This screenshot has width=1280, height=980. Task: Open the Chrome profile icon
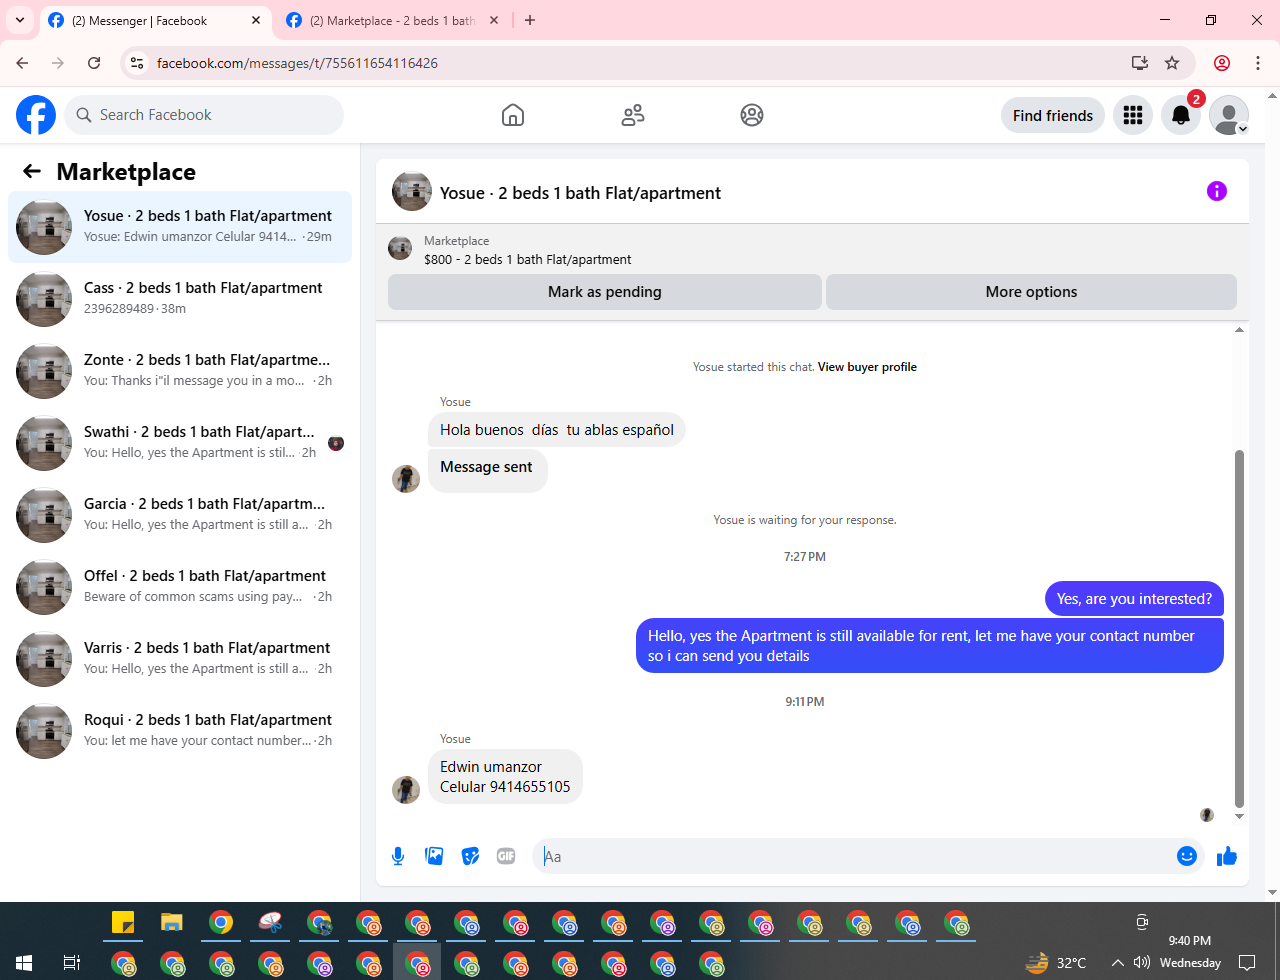click(1222, 63)
